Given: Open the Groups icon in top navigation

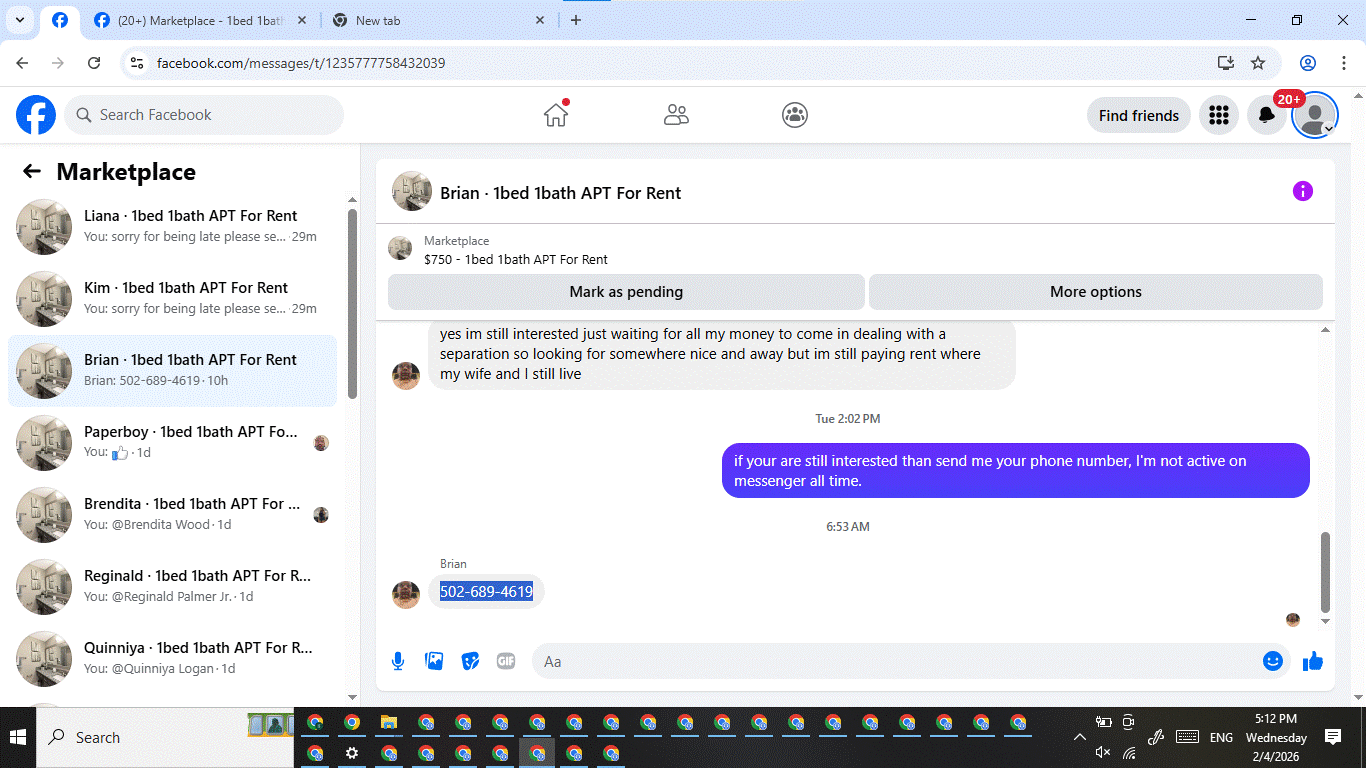Looking at the screenshot, I should click(795, 115).
